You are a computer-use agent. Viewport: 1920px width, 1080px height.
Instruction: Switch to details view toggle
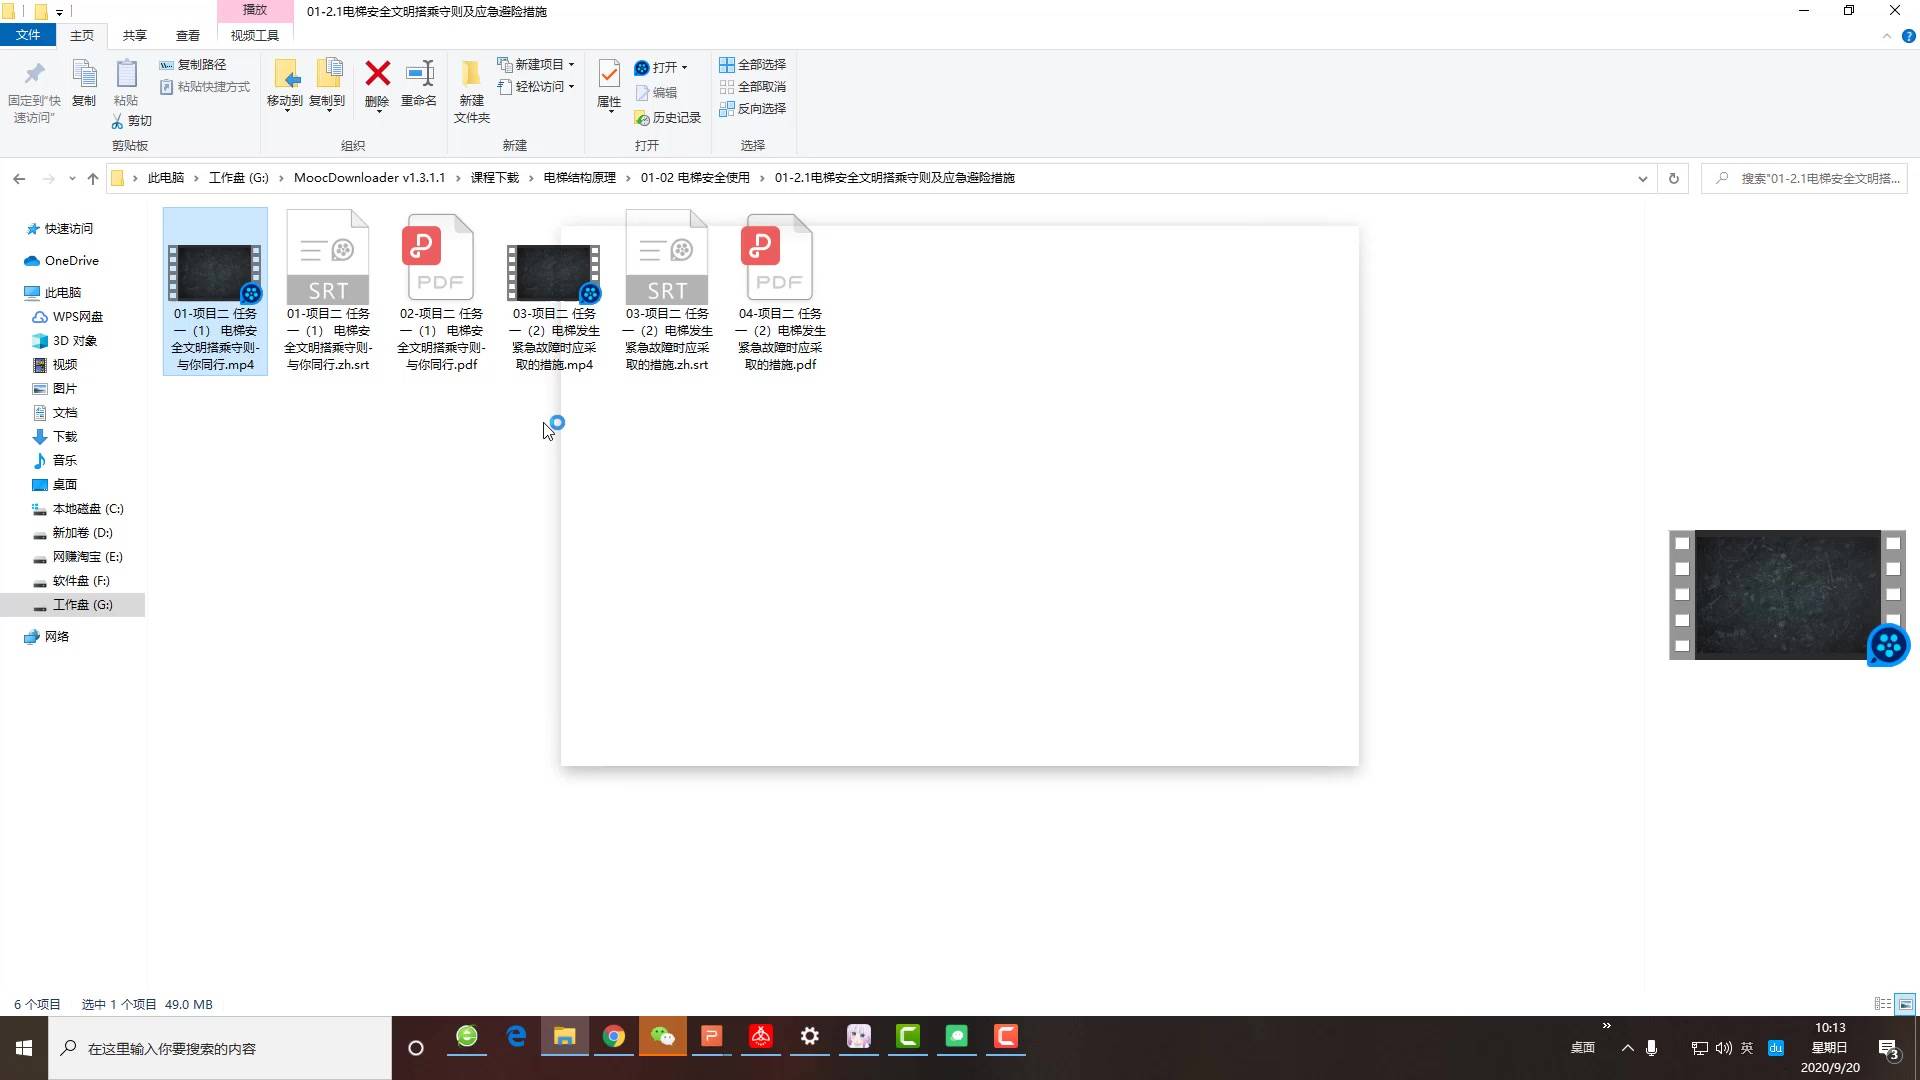(1882, 1004)
